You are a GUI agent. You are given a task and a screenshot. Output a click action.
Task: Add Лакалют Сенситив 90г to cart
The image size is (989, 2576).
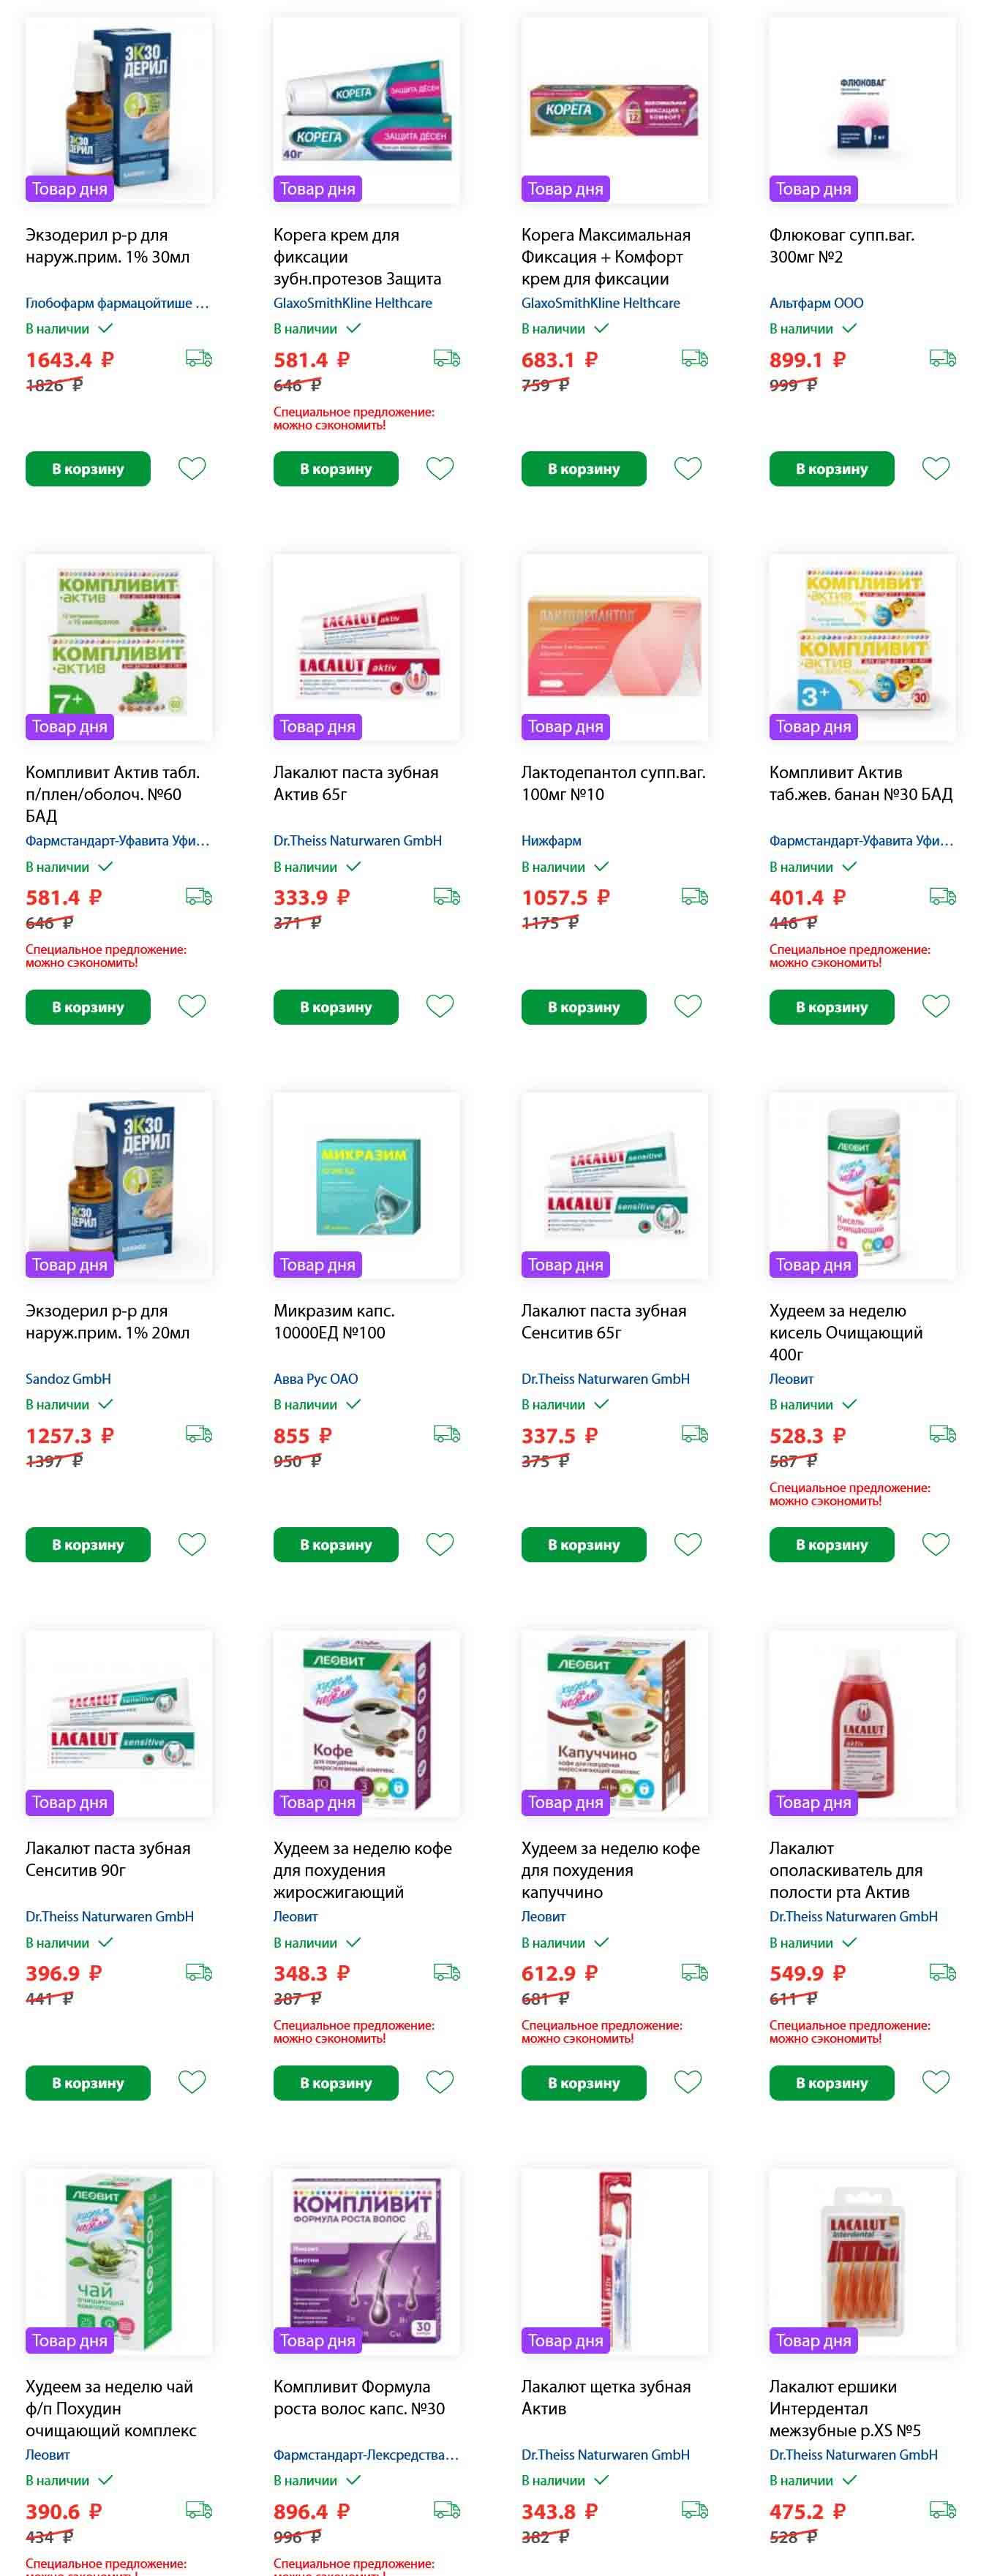88,2083
